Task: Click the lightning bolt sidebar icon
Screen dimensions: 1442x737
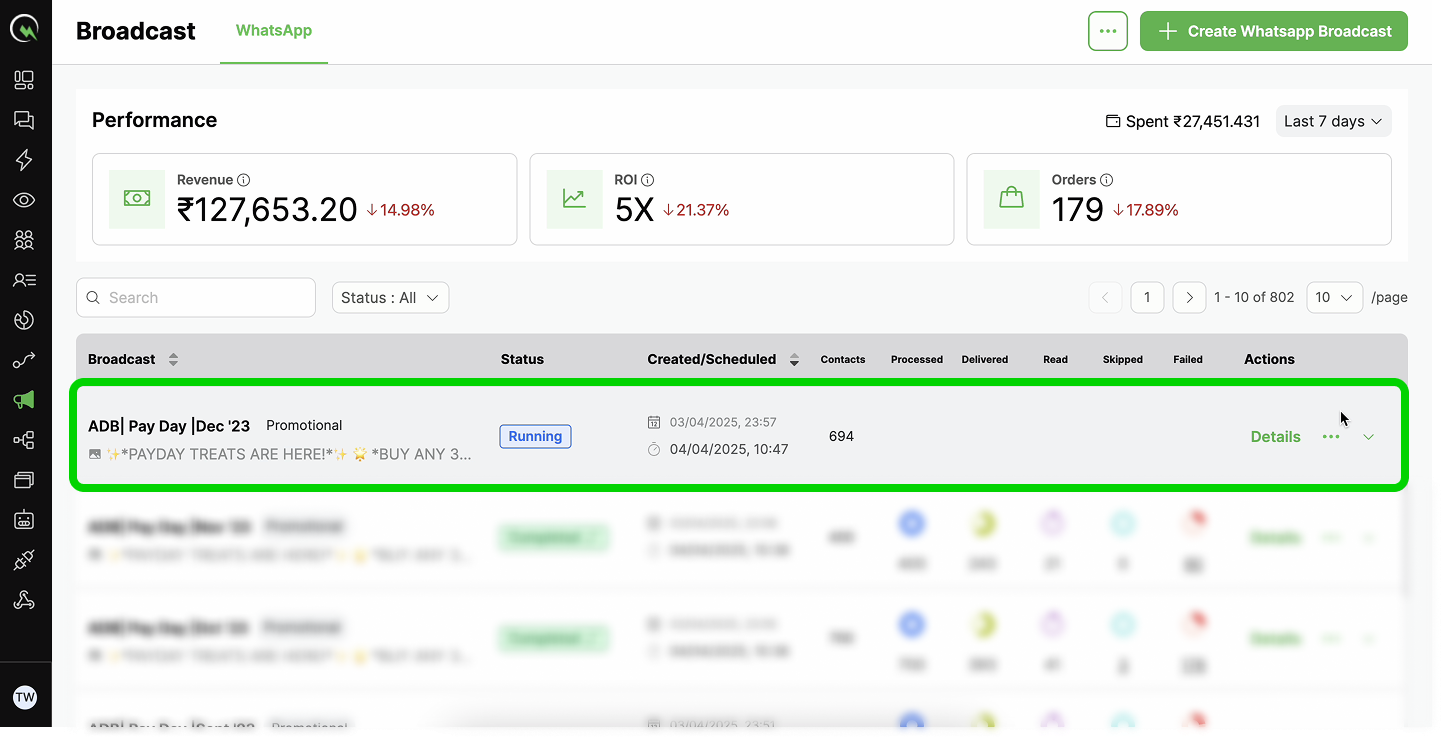Action: (24, 160)
